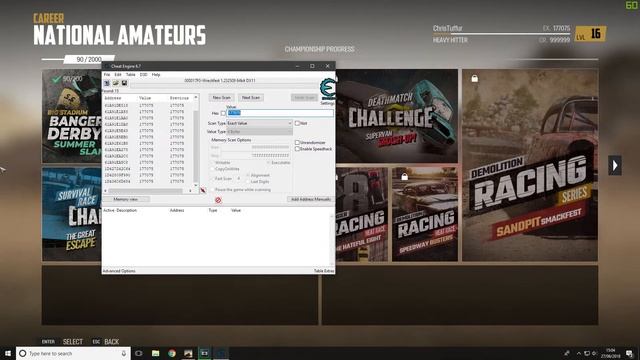Show hidden system tray icons
Viewport: 640px width, 360px height.
(x=578, y=353)
